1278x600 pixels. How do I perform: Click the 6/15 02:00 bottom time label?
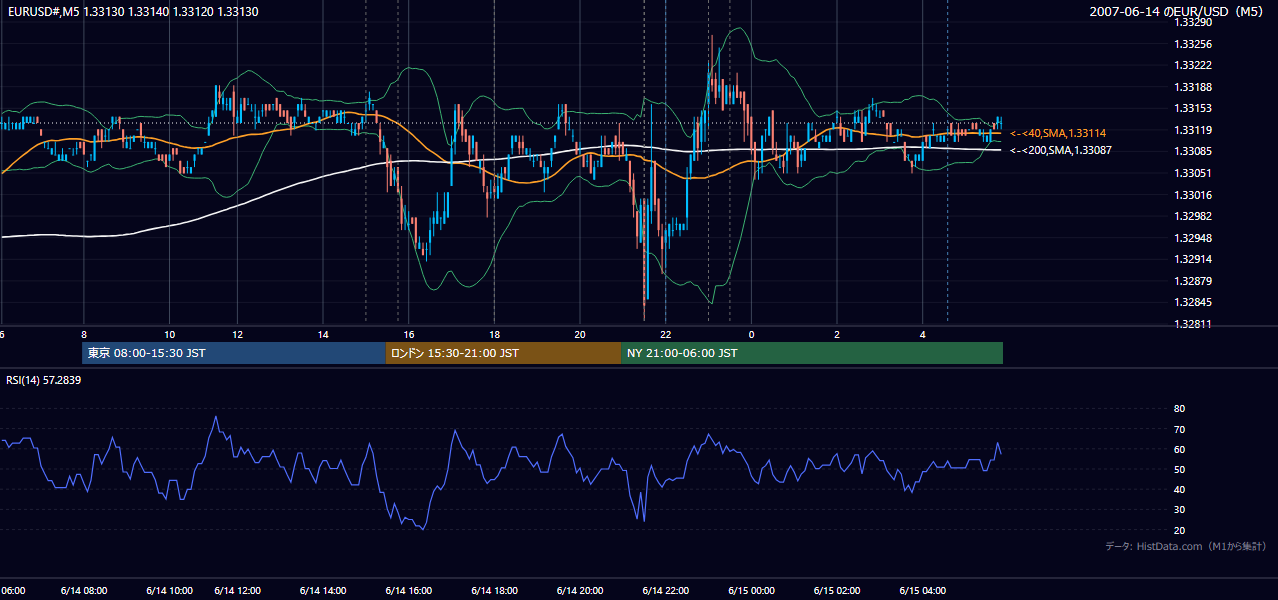[x=837, y=591]
